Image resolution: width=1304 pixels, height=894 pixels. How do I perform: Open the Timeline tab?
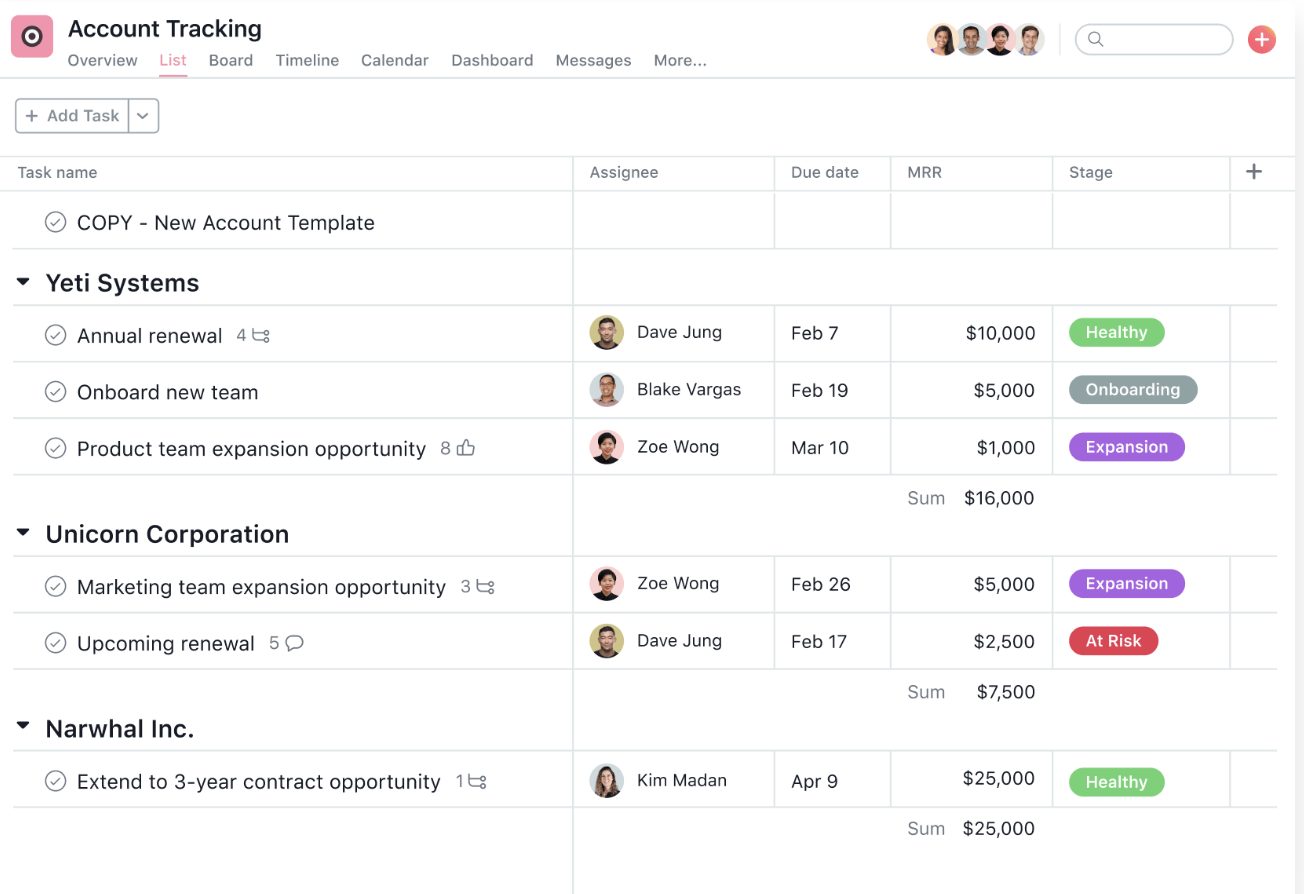(x=307, y=60)
